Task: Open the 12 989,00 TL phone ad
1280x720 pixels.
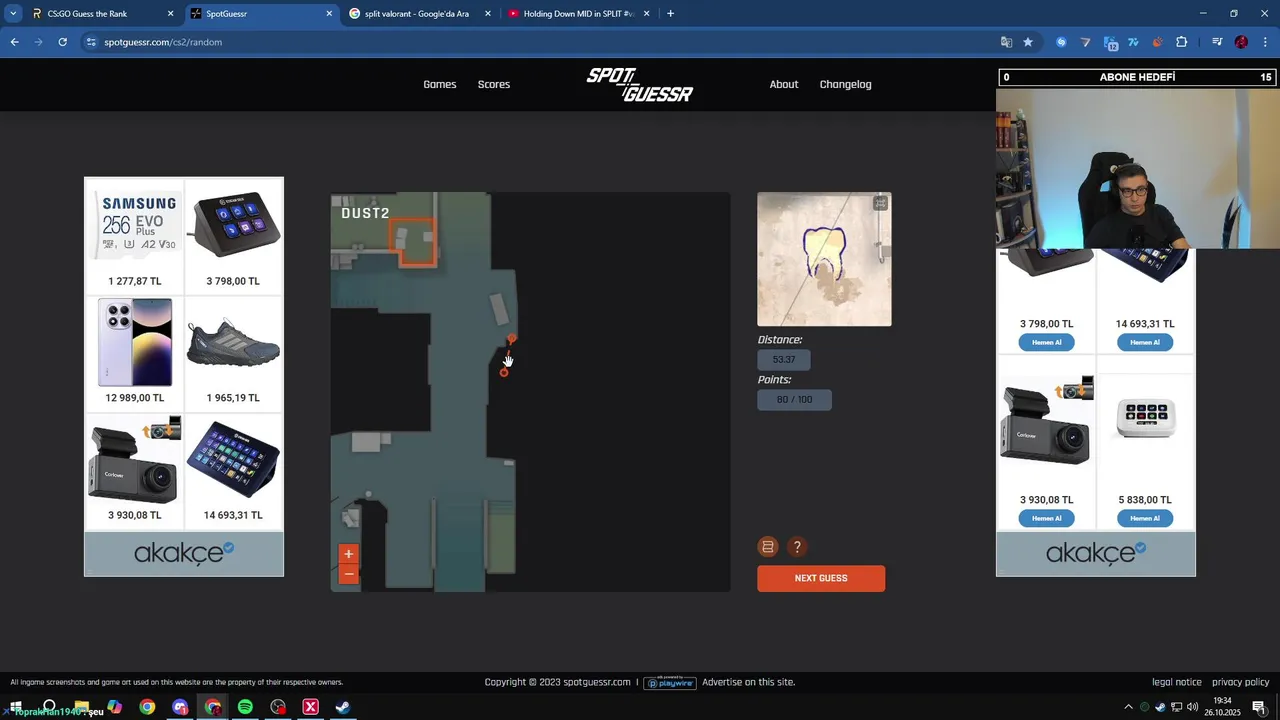Action: [135, 352]
